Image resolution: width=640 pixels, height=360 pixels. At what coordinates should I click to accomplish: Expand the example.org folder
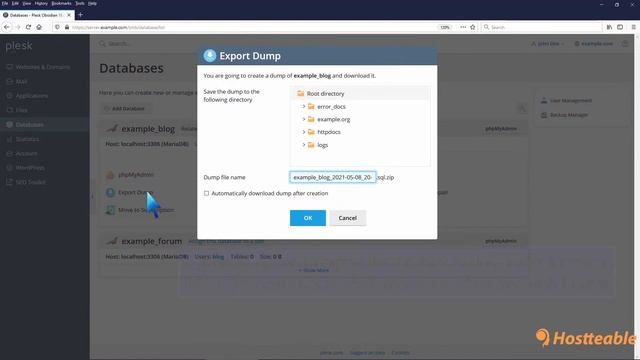point(304,119)
